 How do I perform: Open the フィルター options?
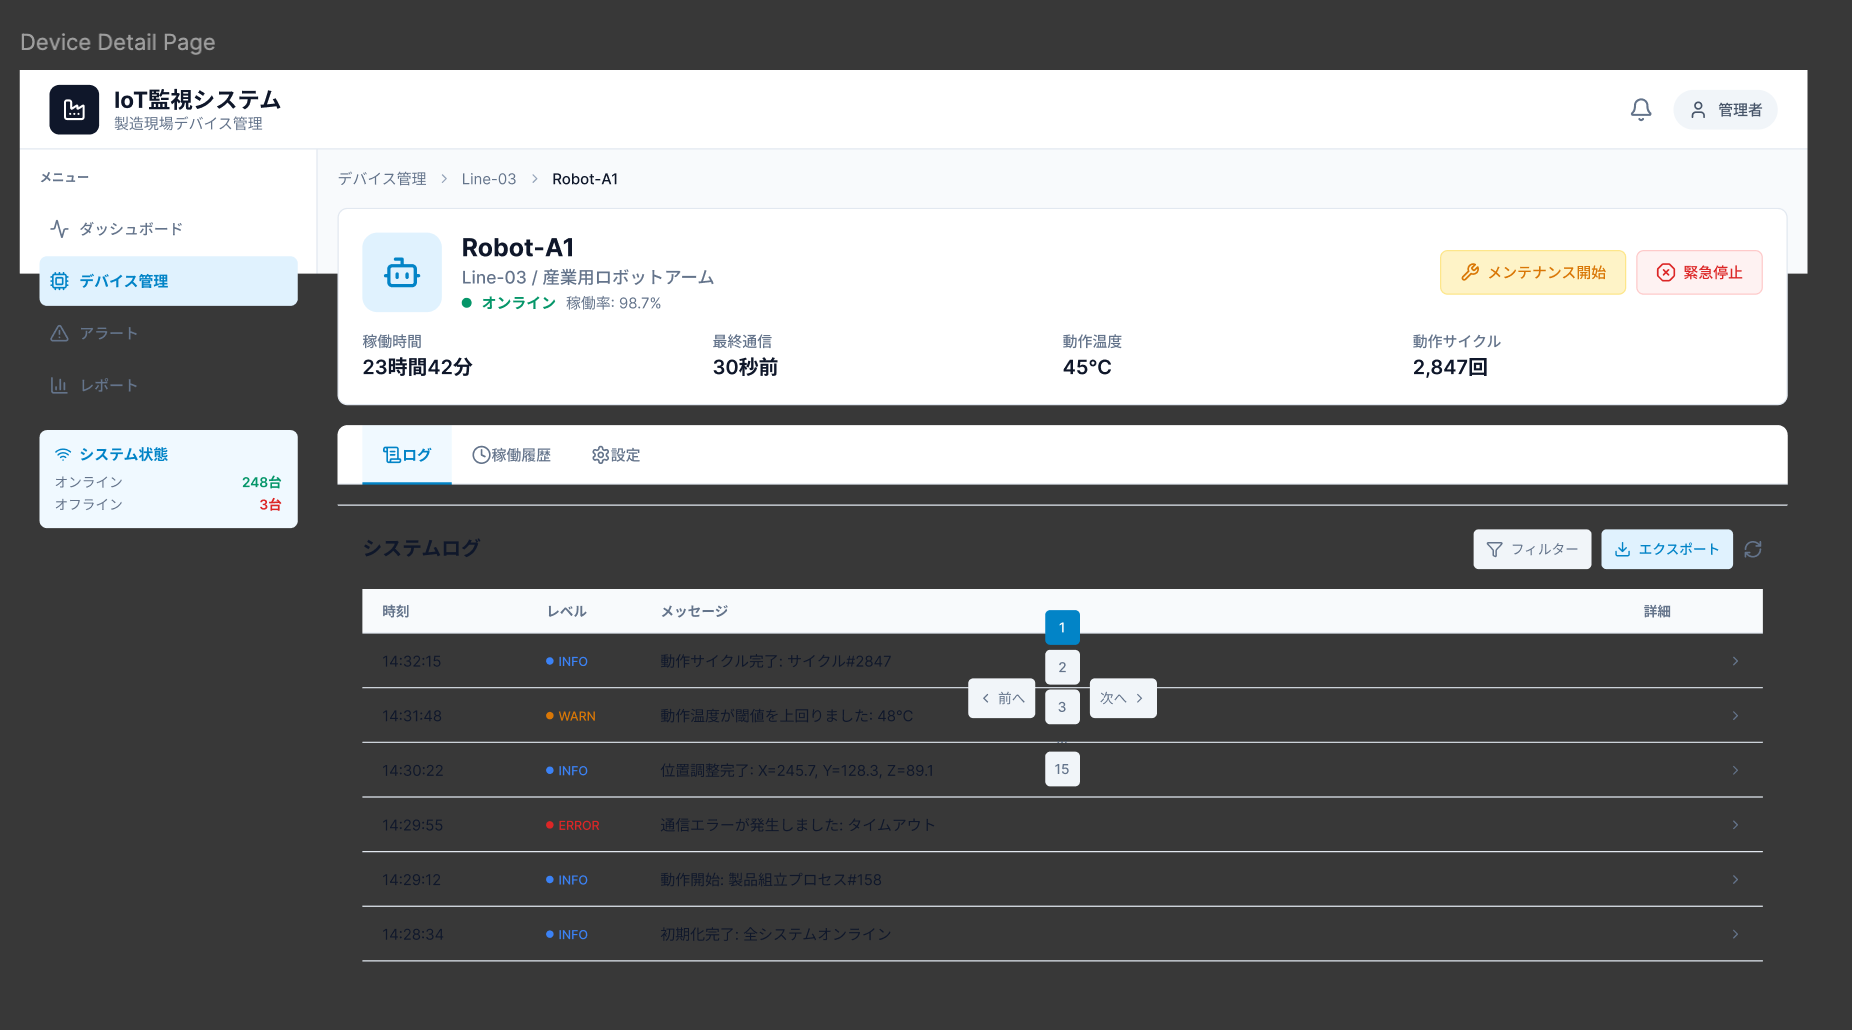[1531, 549]
